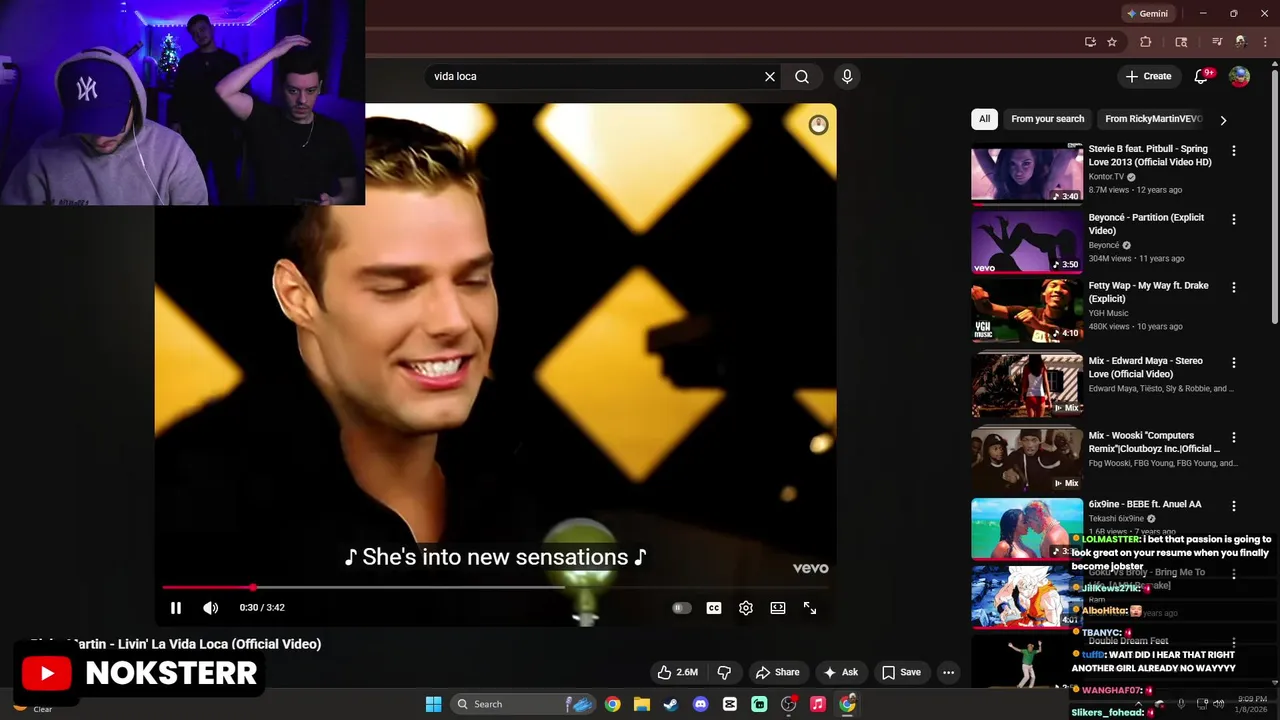The height and width of the screenshot is (720, 1280).
Task: Open the Windows Start menu
Action: coord(433,704)
